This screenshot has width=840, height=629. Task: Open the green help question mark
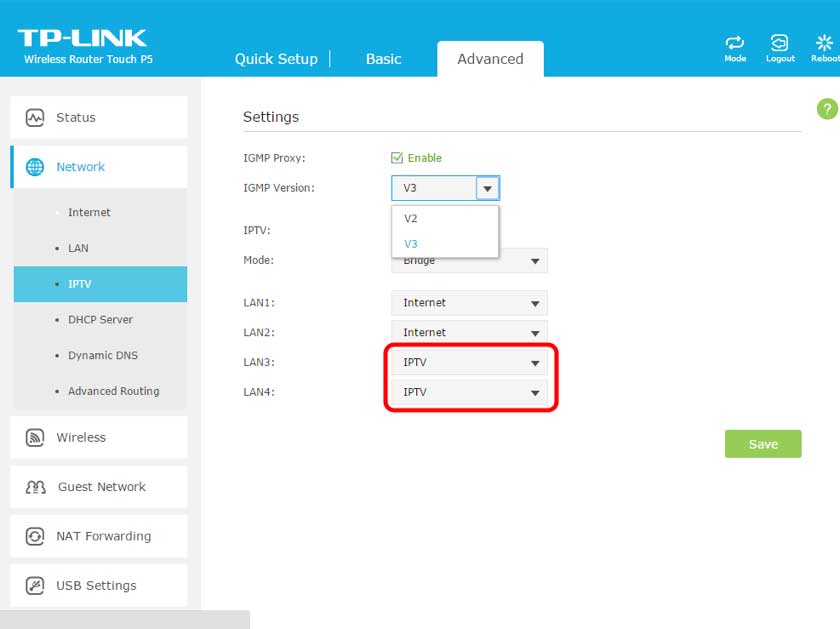click(826, 109)
